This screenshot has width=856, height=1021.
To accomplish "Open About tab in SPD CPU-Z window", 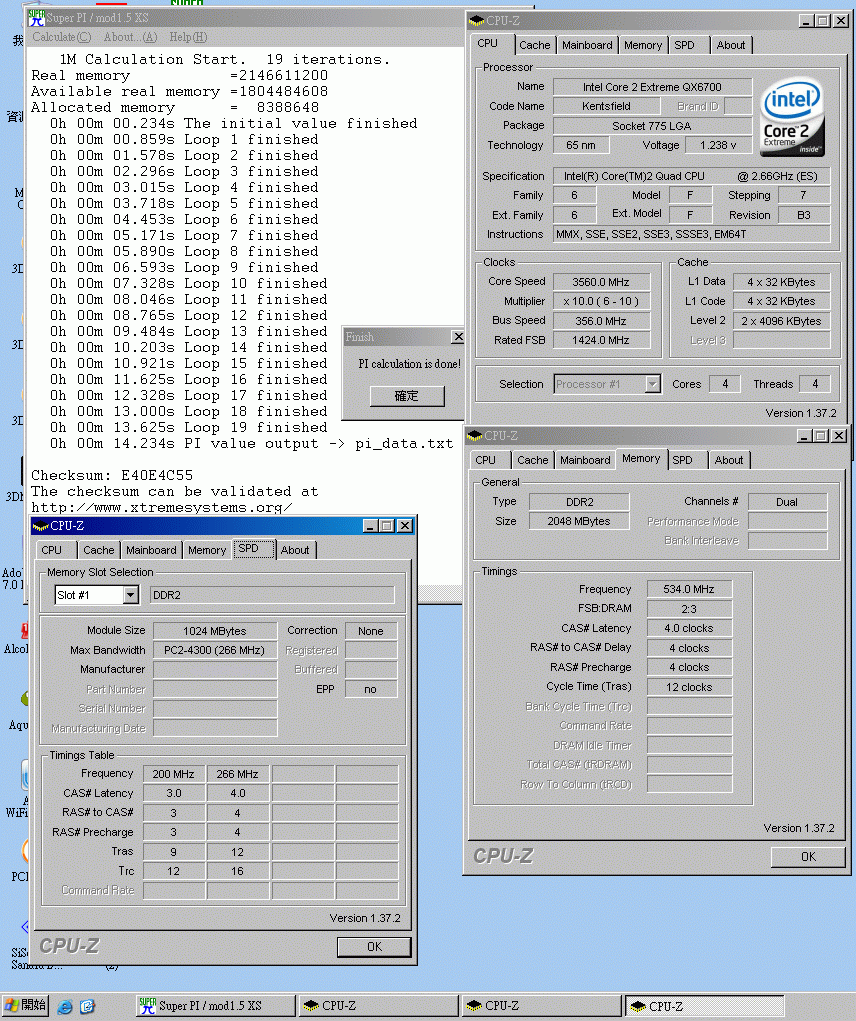I will [295, 550].
